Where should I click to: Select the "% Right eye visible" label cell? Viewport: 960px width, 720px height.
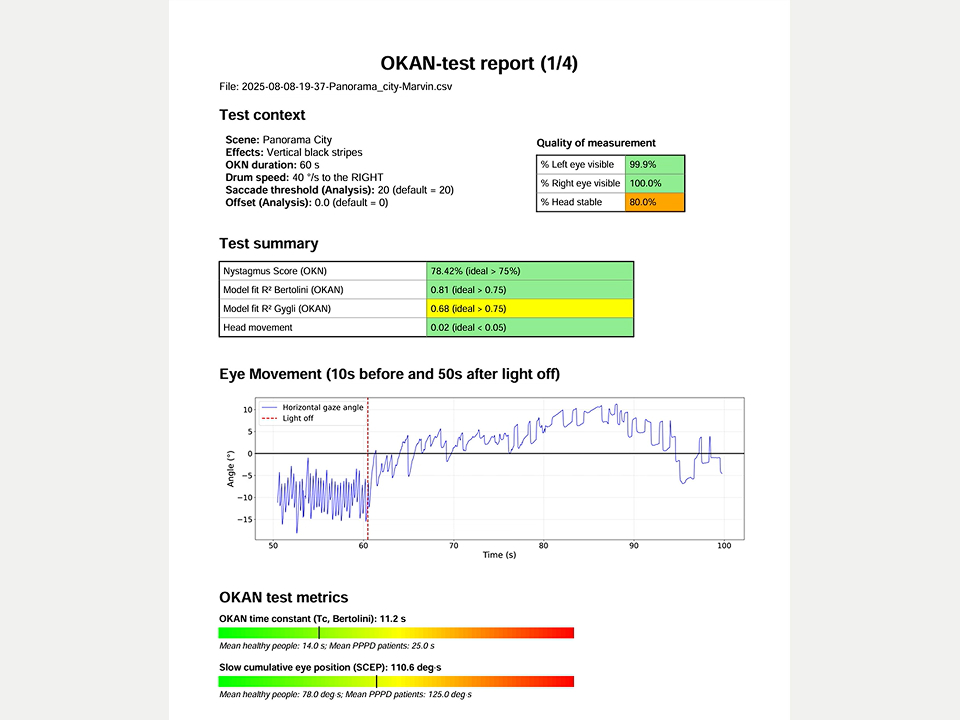pyautogui.click(x=581, y=183)
